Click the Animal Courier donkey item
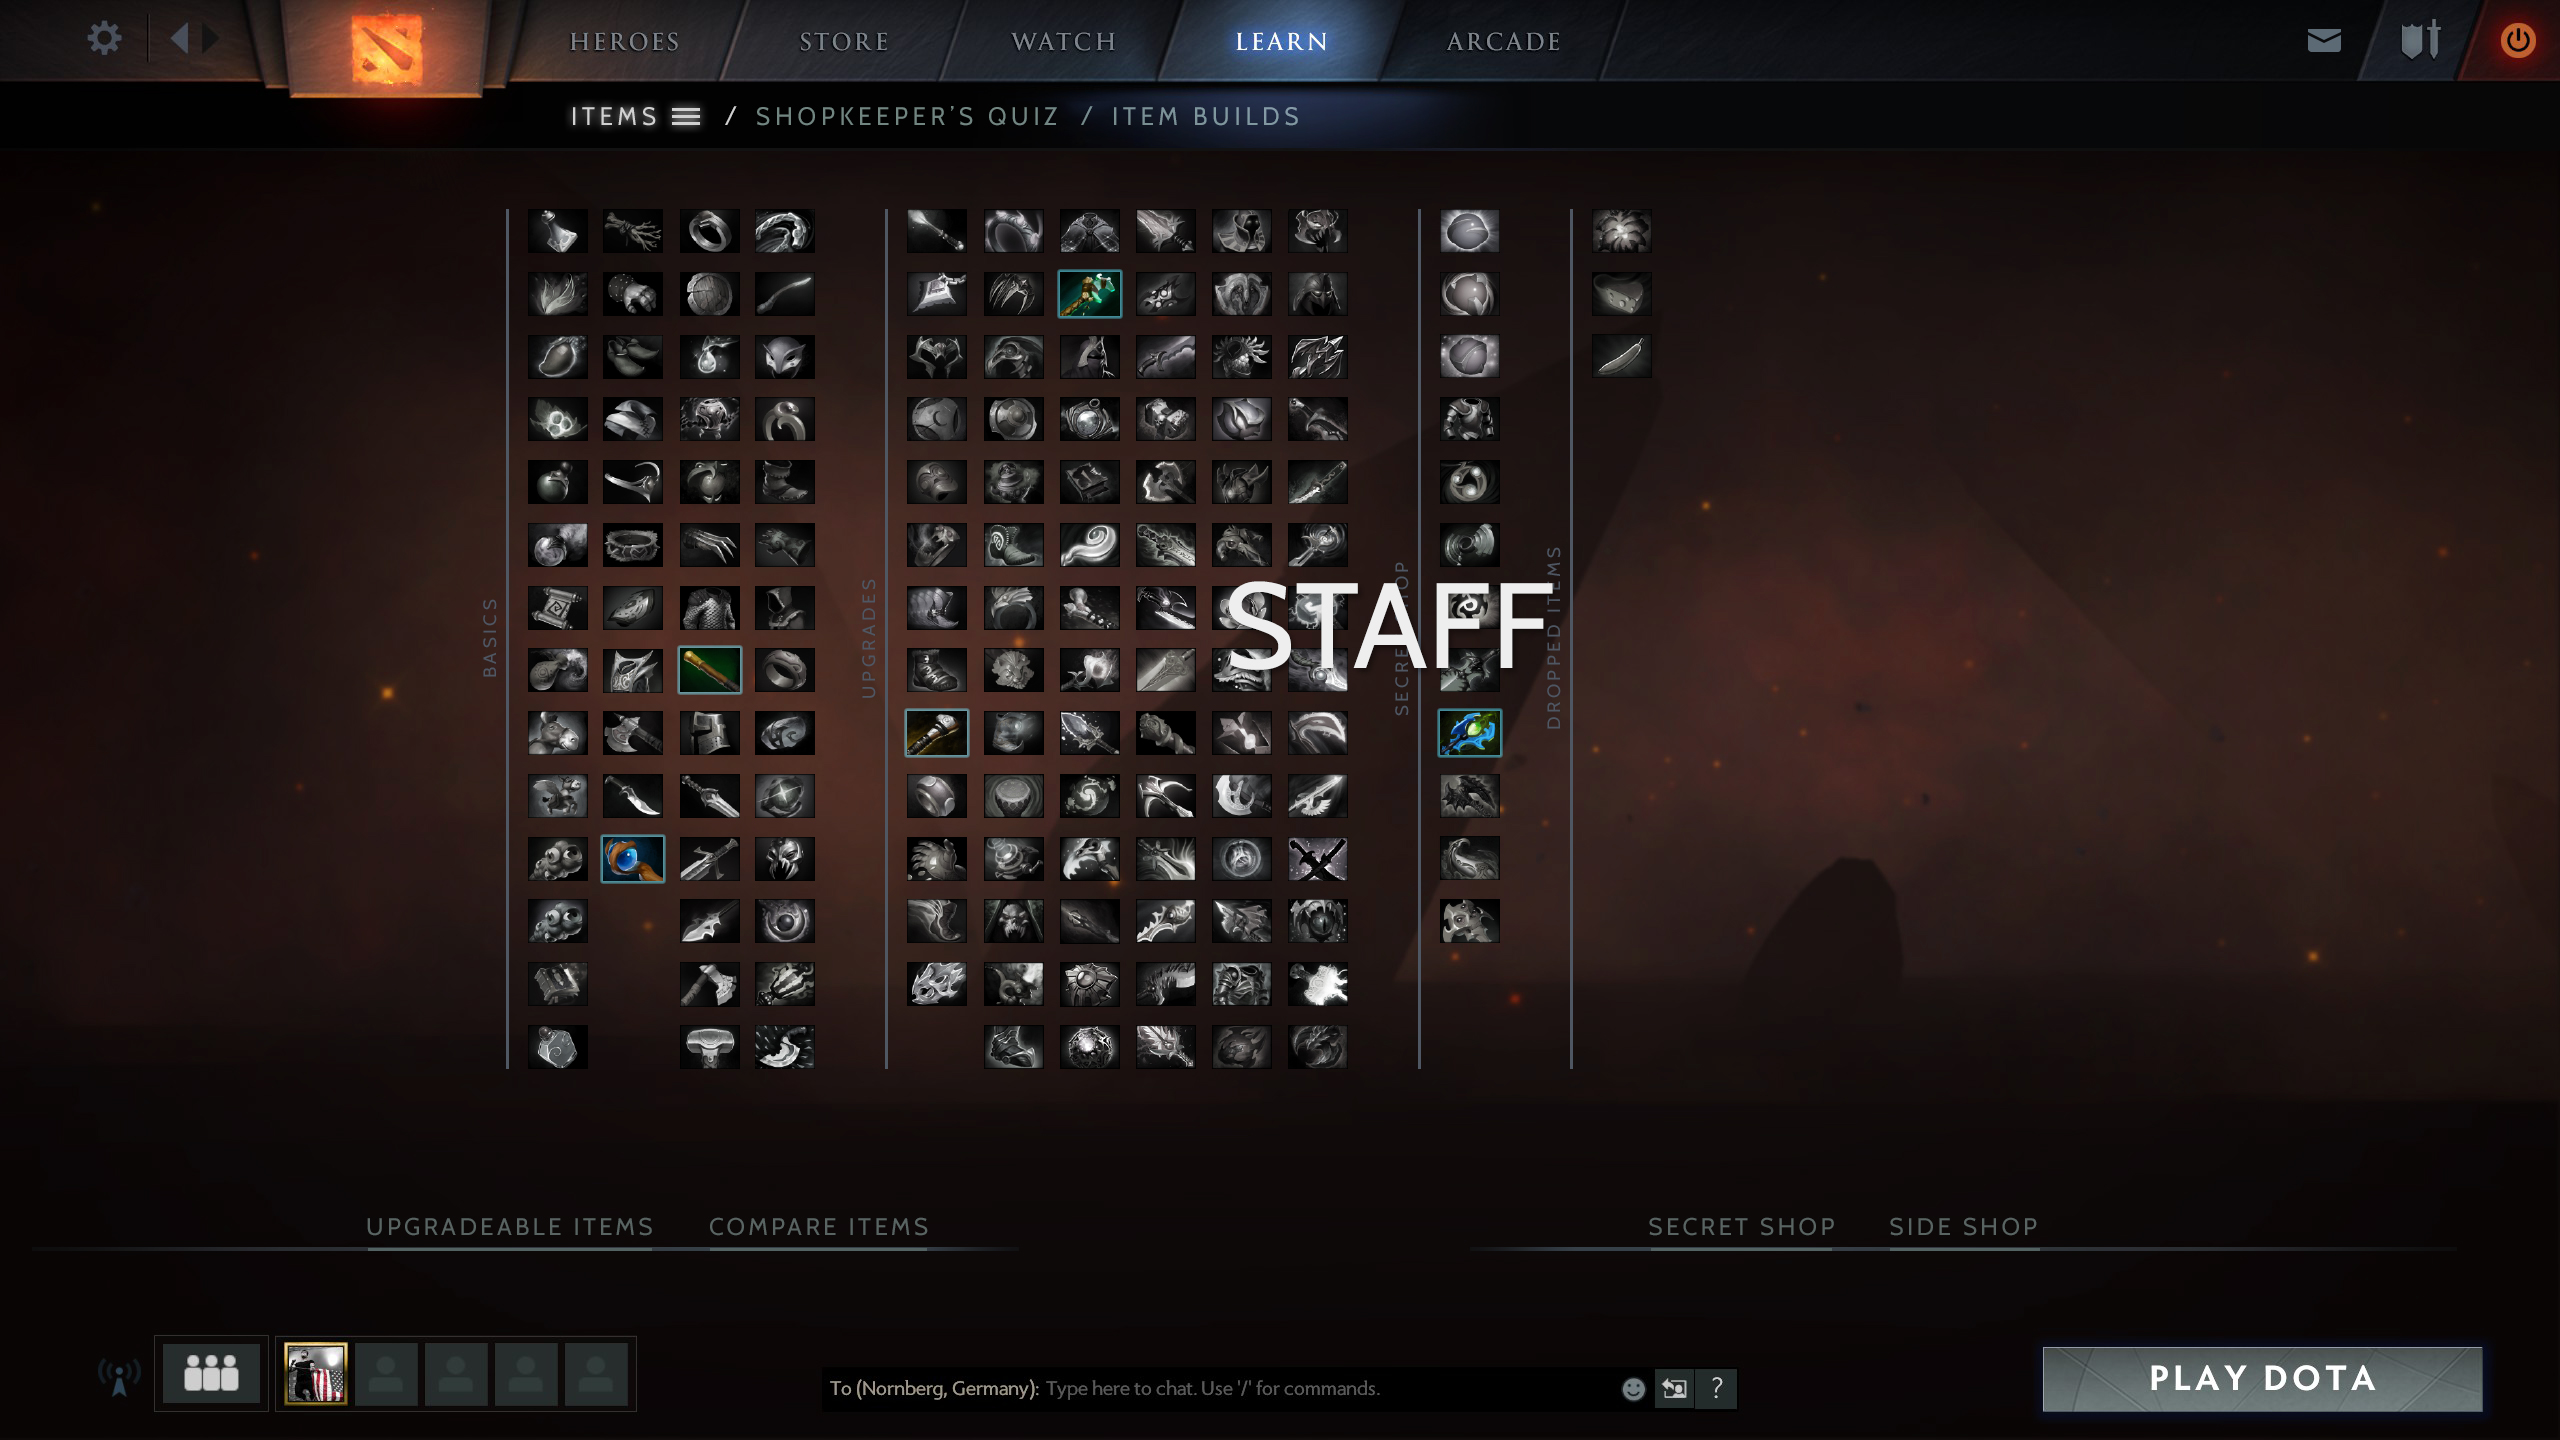2560x1440 pixels. [x=557, y=733]
